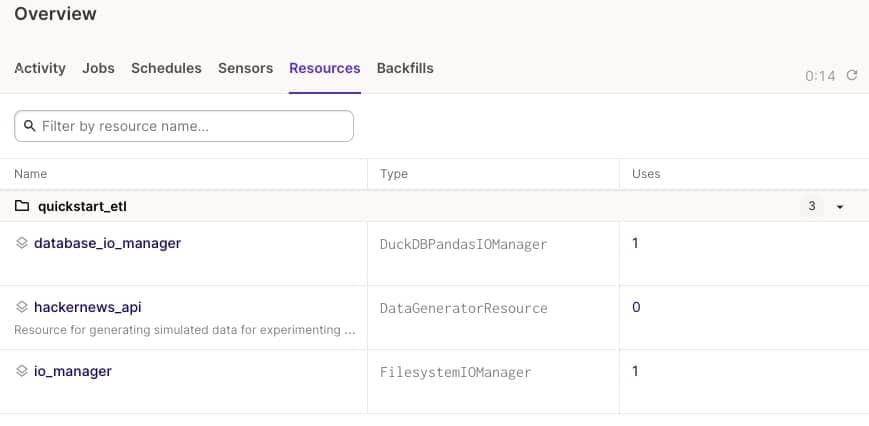Click the search magnifier icon
The height and width of the screenshot is (426, 869).
[29, 126]
